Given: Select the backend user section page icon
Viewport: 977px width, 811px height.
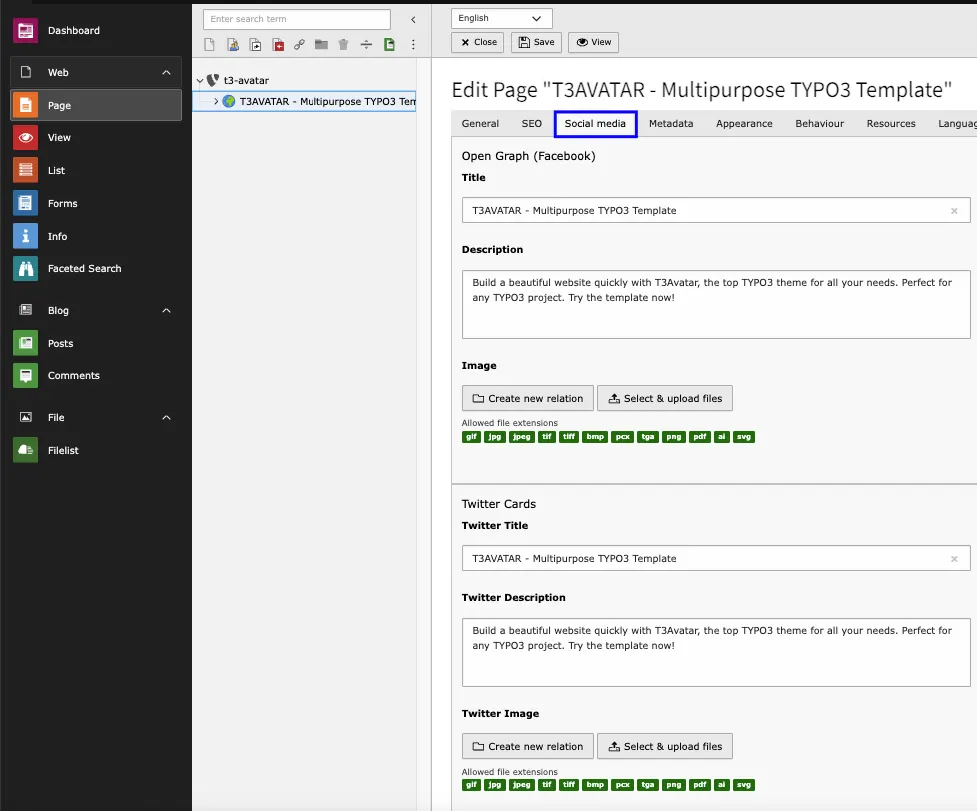Looking at the screenshot, I should click(232, 44).
